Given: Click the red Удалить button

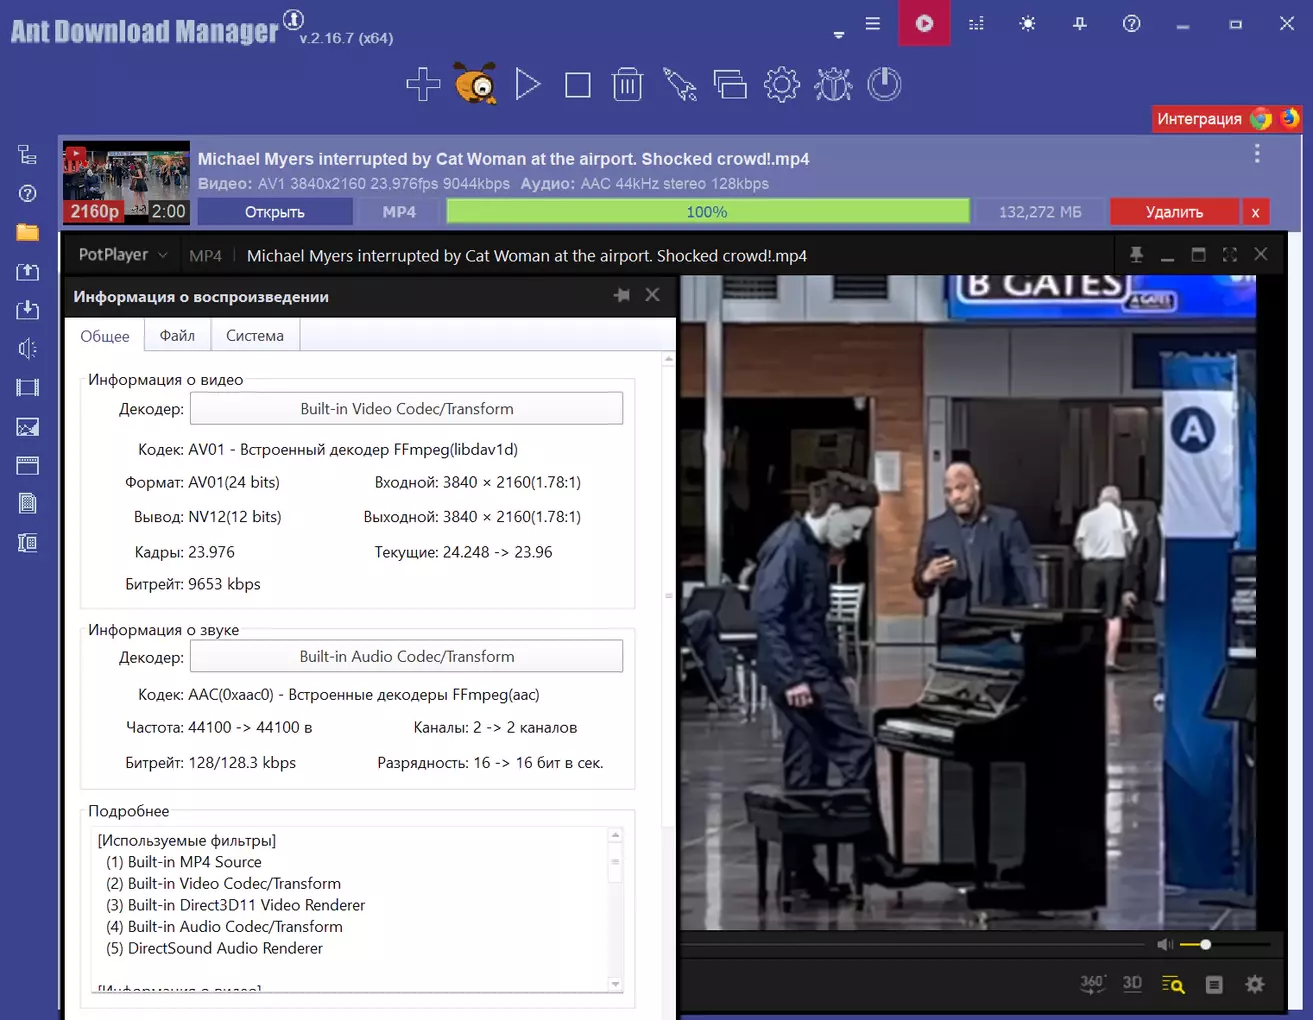Looking at the screenshot, I should tap(1174, 212).
